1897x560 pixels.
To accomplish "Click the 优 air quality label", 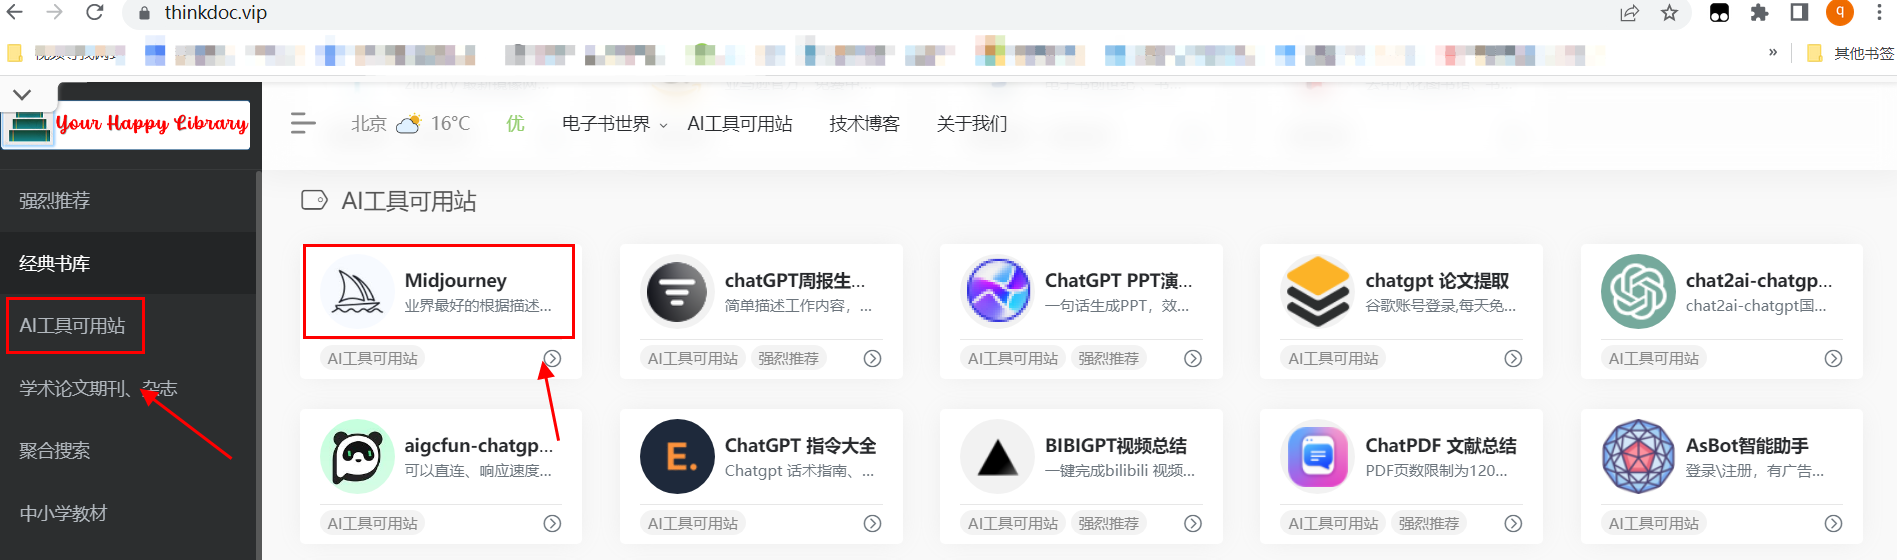I will [x=515, y=124].
